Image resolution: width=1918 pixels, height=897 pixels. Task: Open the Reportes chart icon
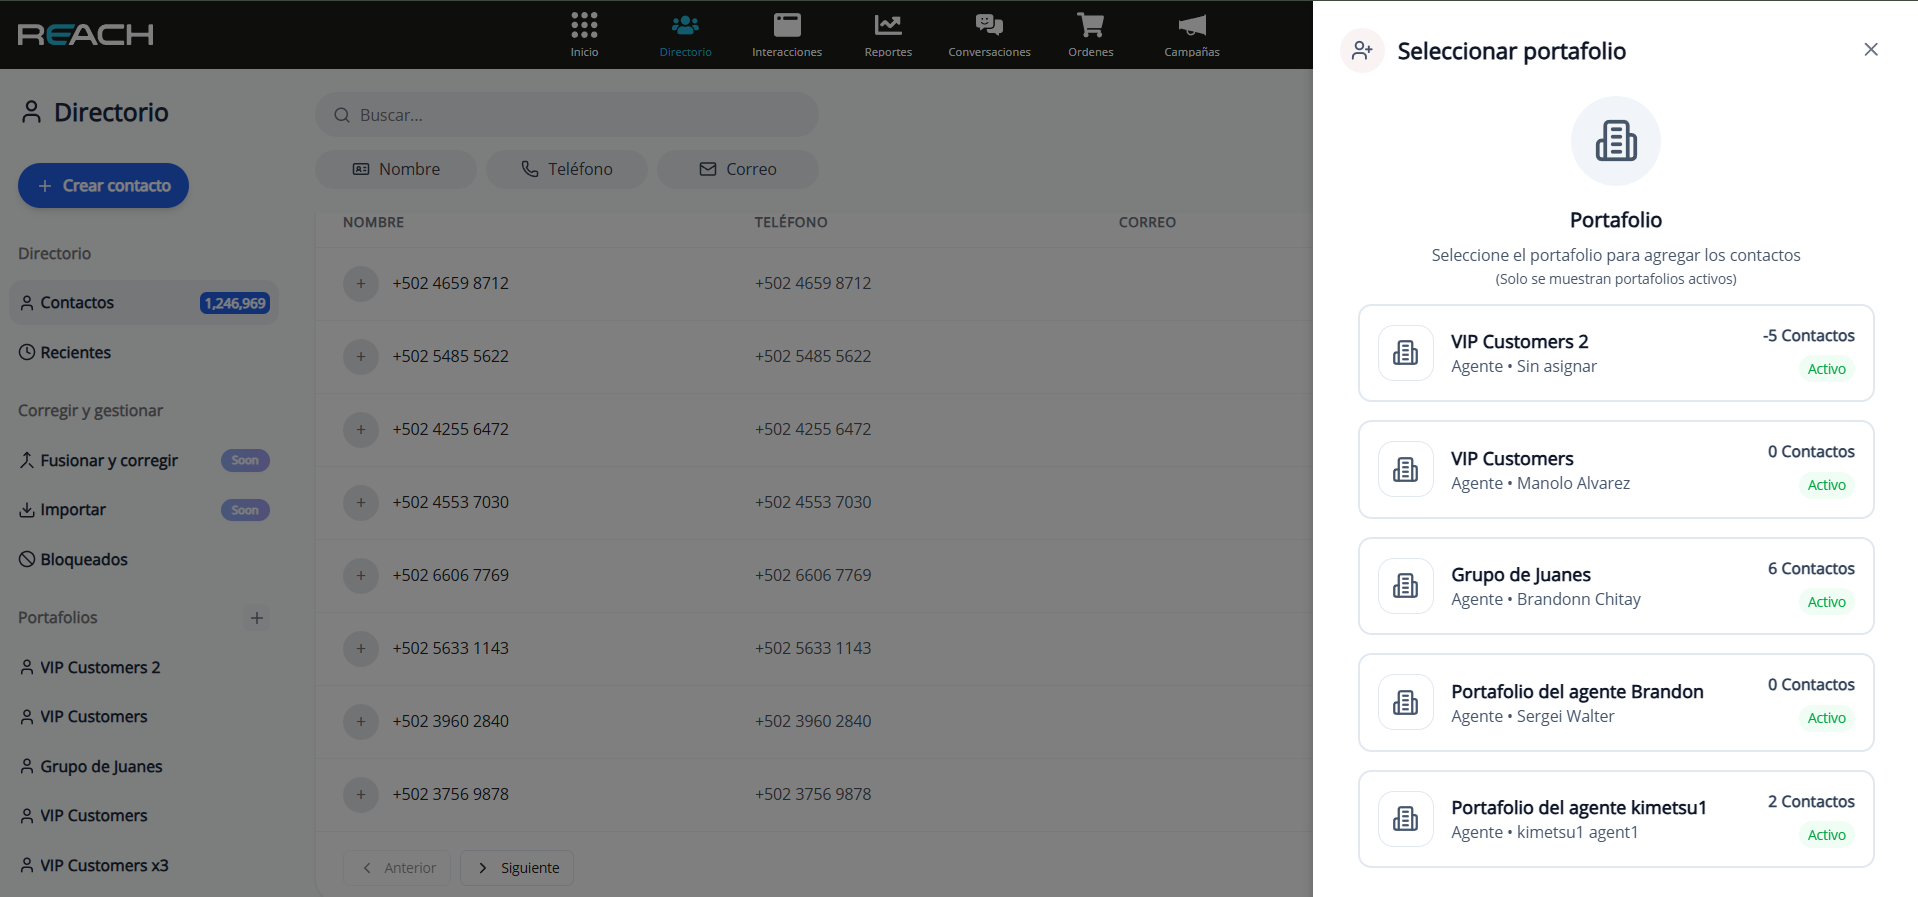click(x=888, y=26)
